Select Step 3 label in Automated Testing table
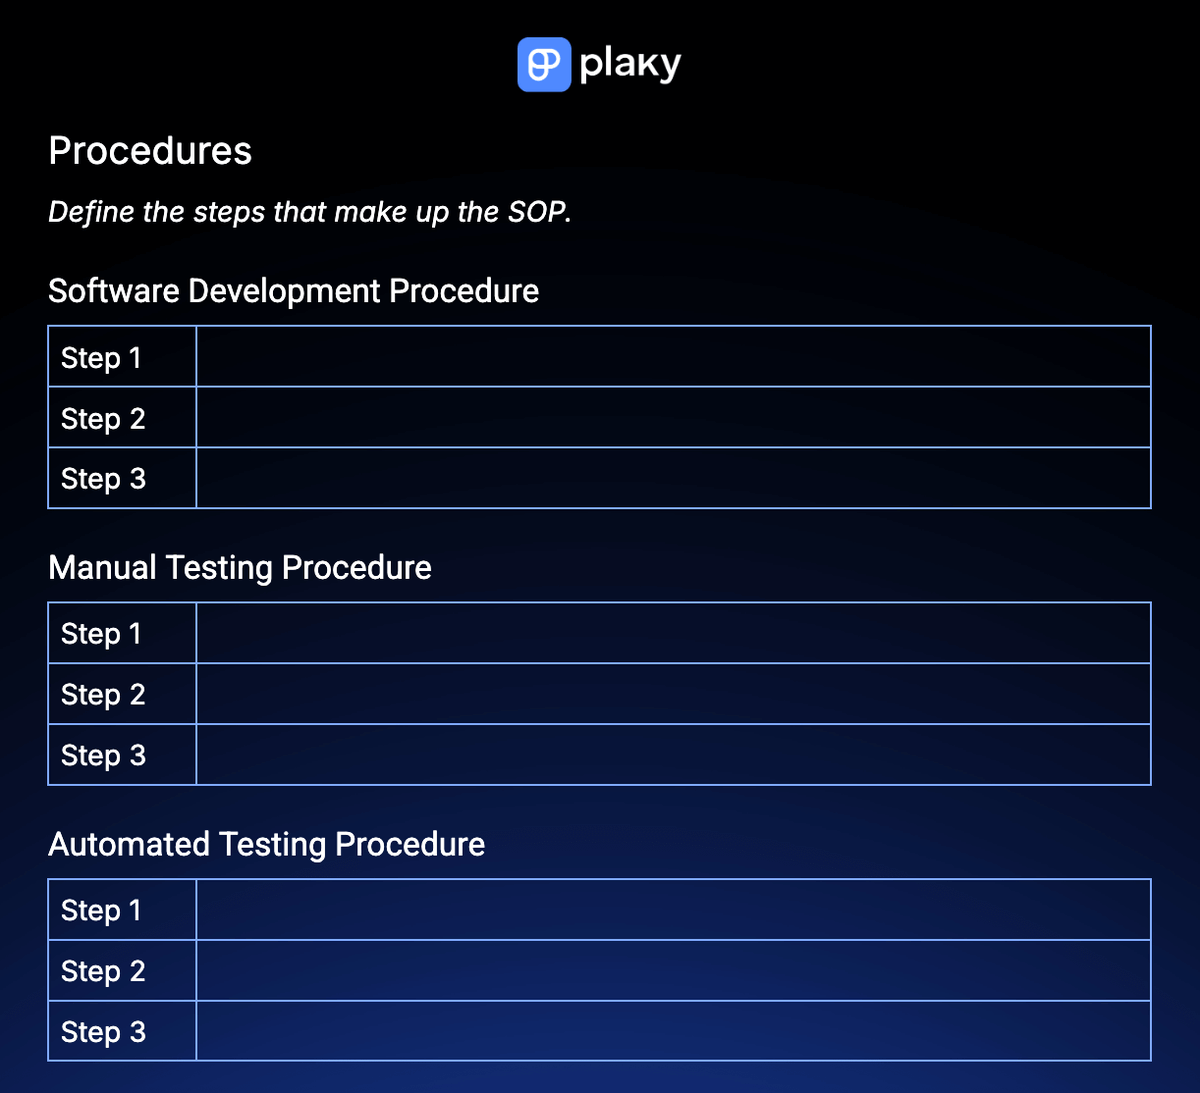The image size is (1200, 1093). pyautogui.click(x=103, y=1032)
